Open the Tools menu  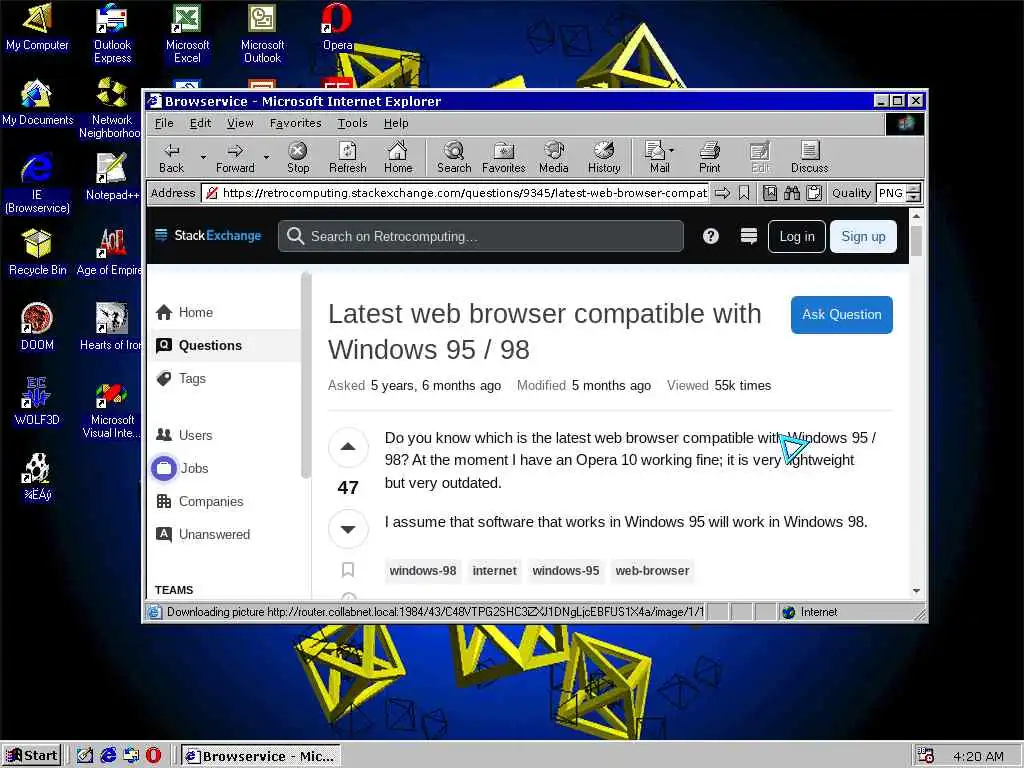[353, 123]
